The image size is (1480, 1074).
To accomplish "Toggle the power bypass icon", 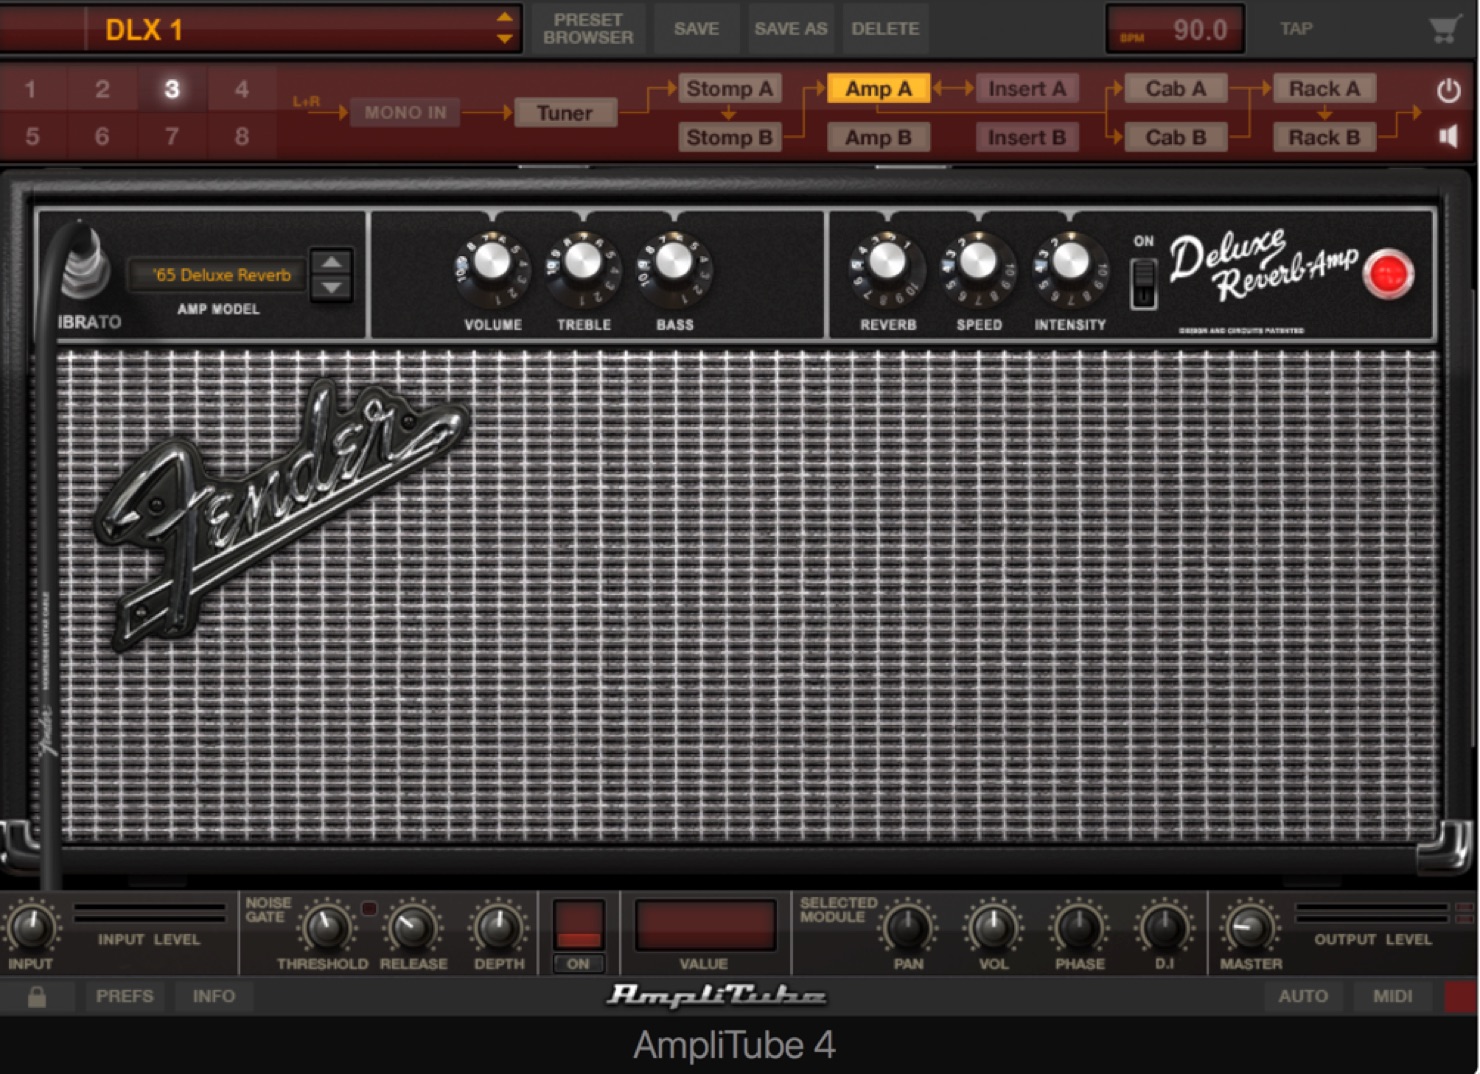I will pyautogui.click(x=1448, y=91).
